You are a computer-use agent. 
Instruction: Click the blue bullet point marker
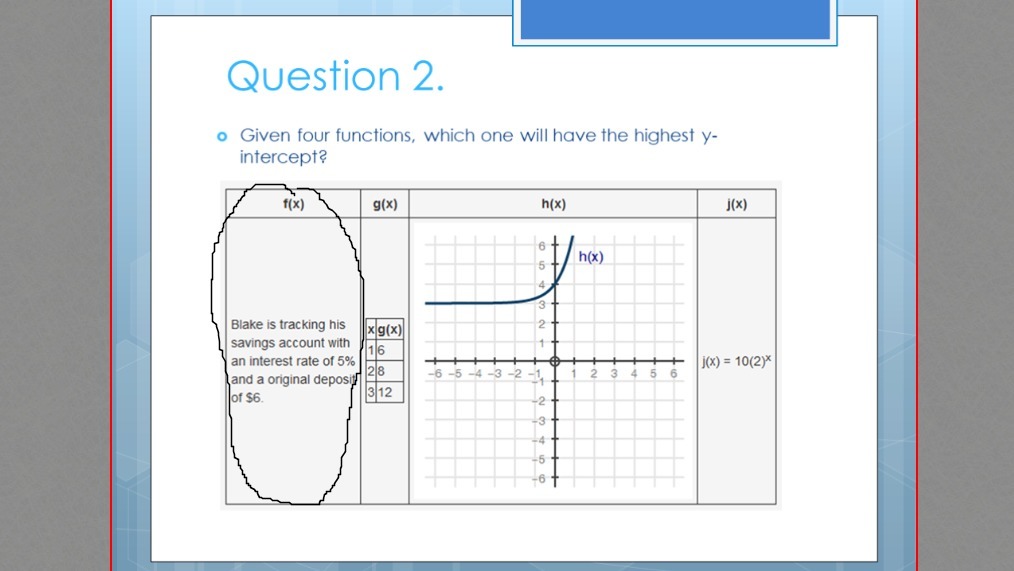[222, 136]
